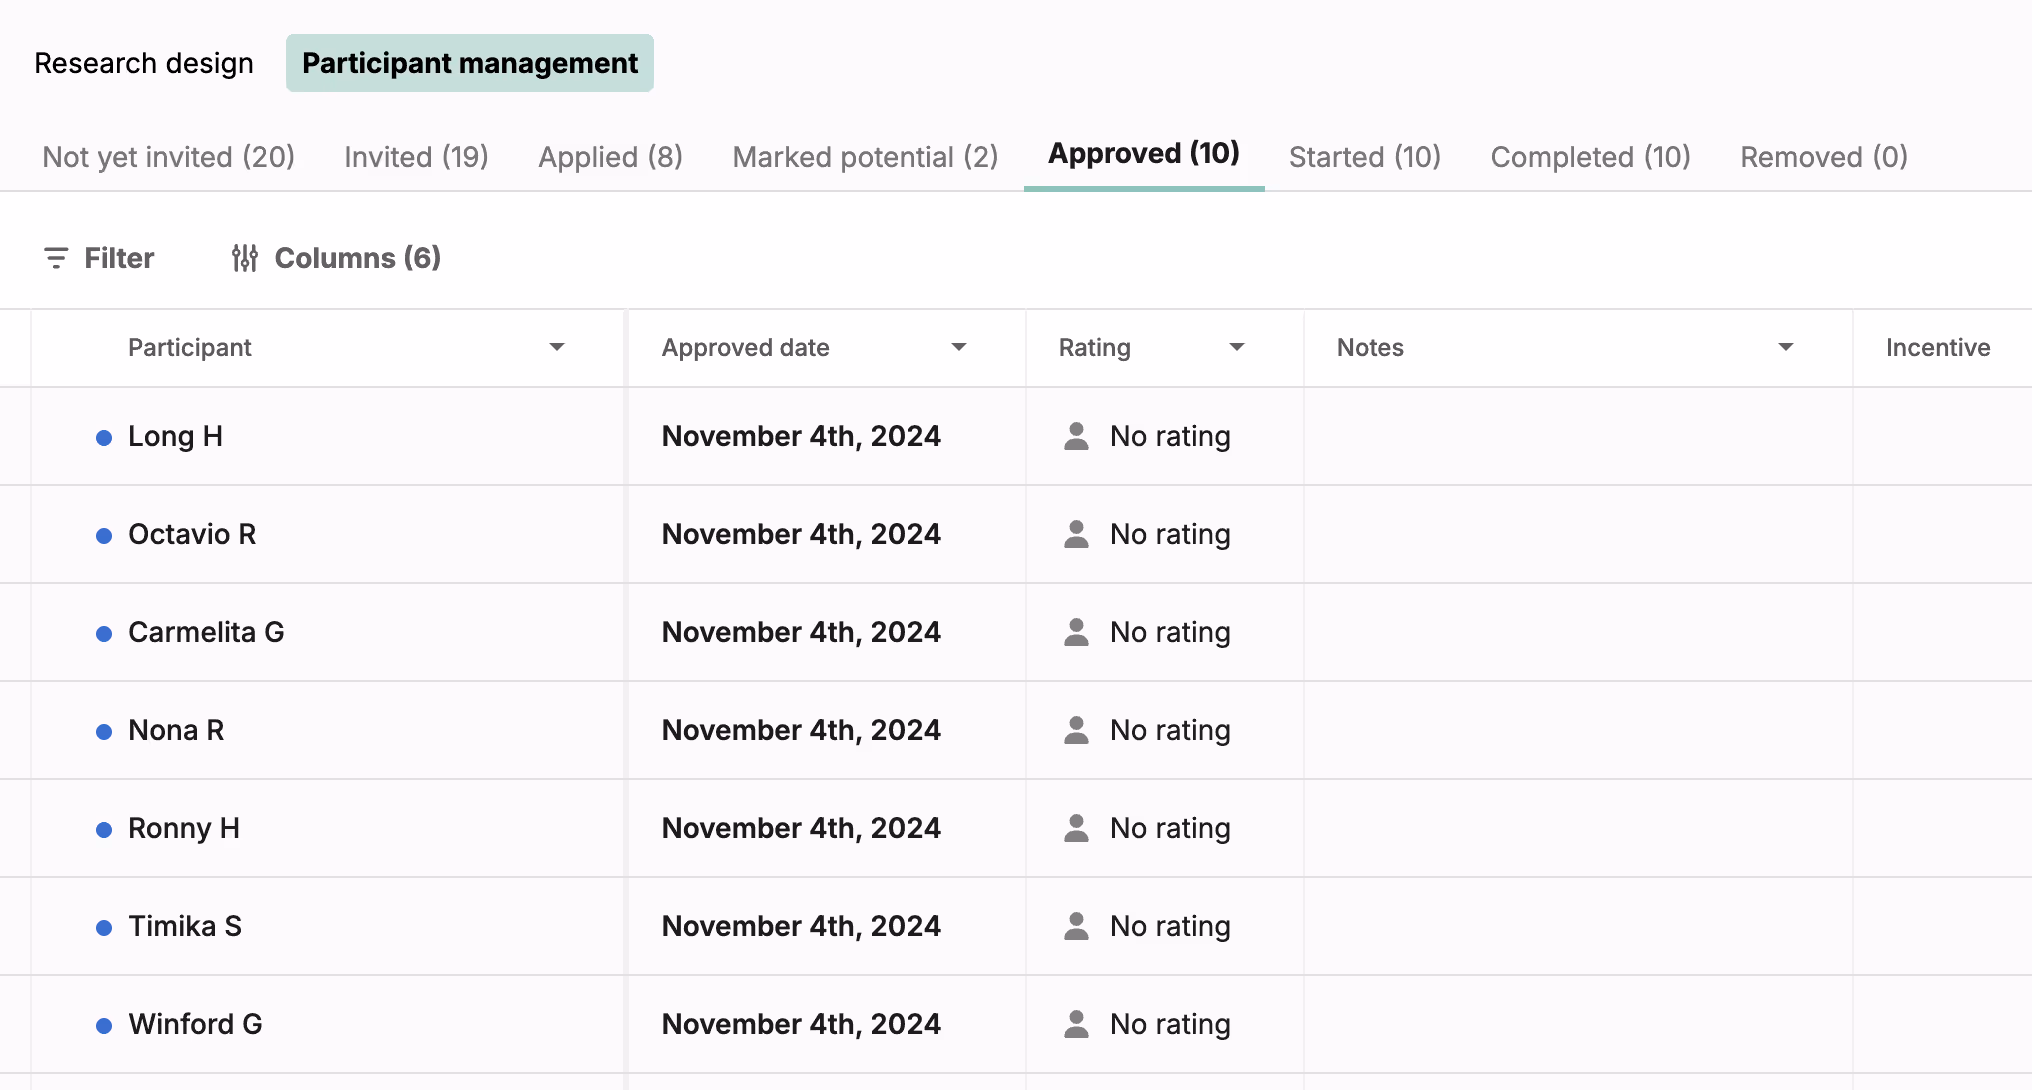
Task: Click rating person icon for Long H
Action: [1076, 436]
